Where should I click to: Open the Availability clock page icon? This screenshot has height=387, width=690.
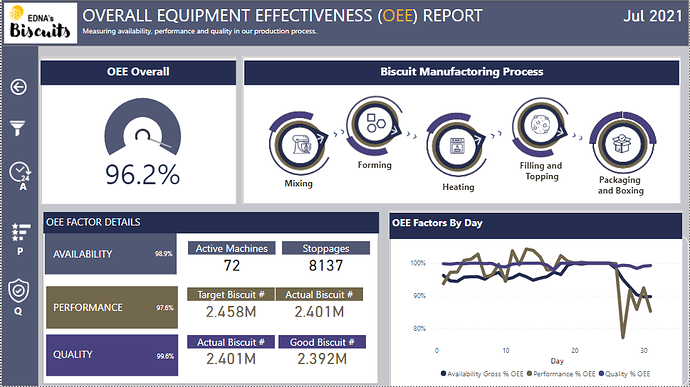coord(20,176)
